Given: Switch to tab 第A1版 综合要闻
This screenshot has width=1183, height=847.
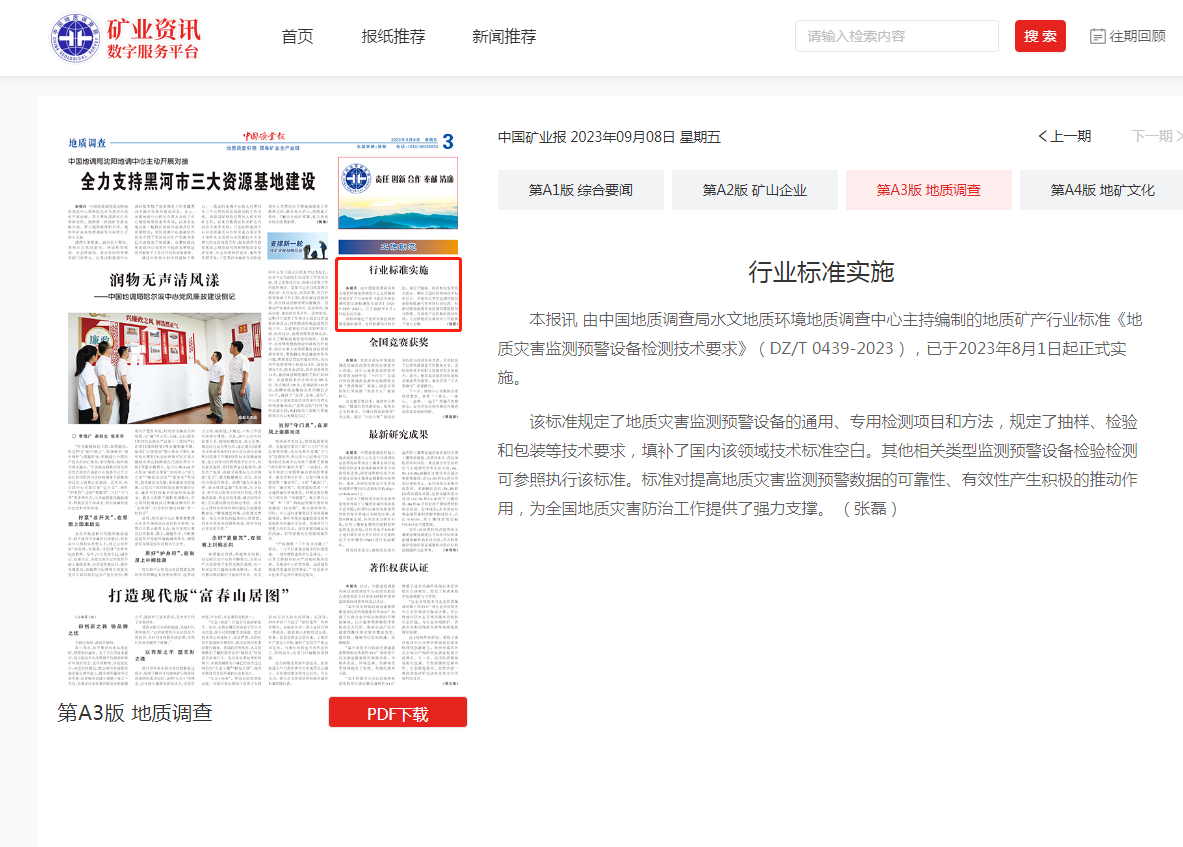Looking at the screenshot, I should [581, 190].
